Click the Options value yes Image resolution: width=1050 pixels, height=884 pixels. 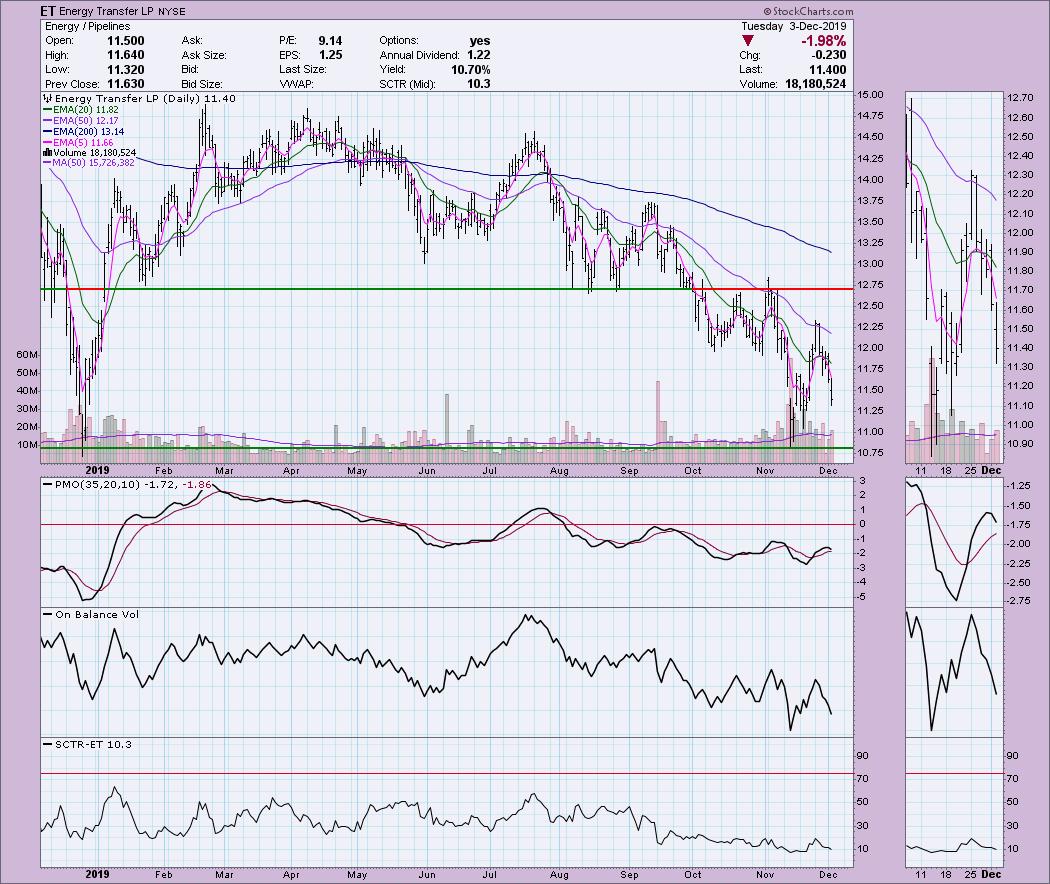(479, 41)
